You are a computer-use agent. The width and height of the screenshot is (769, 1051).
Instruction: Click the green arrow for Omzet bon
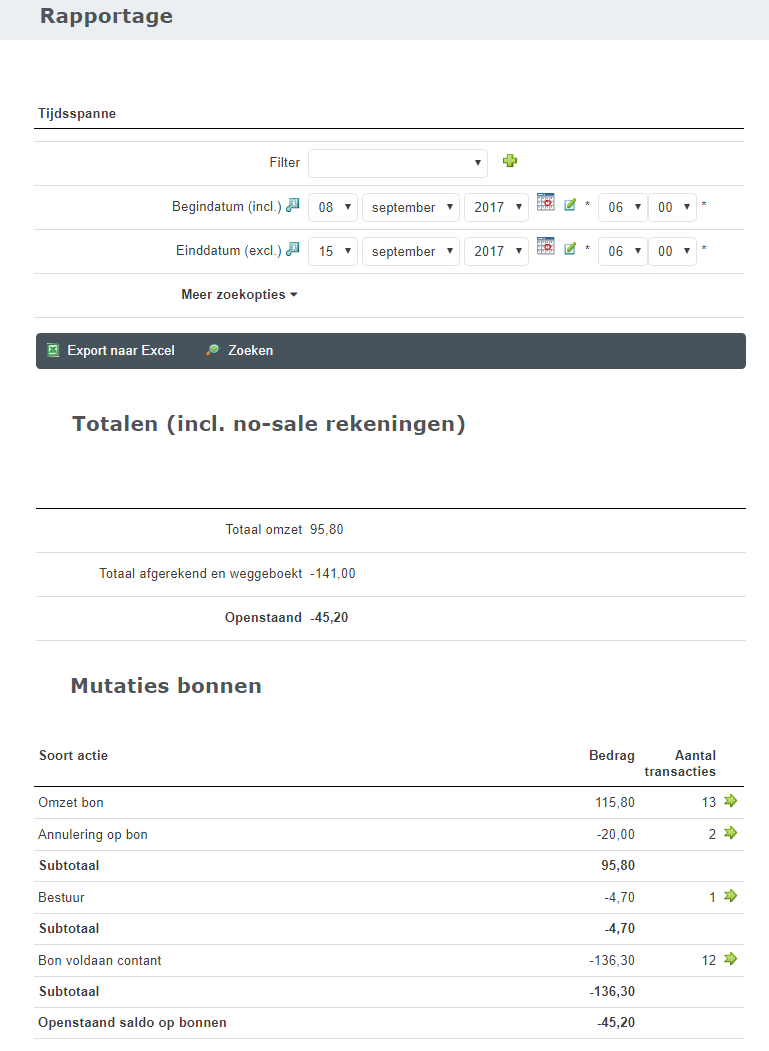click(731, 801)
